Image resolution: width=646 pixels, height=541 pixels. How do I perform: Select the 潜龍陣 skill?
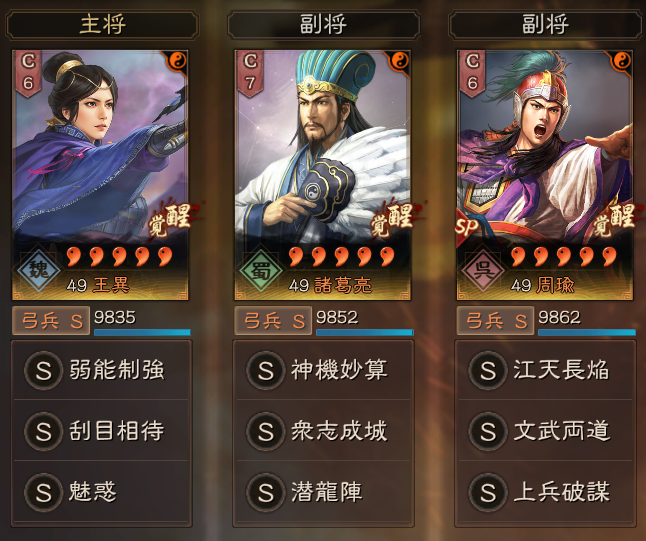click(323, 492)
